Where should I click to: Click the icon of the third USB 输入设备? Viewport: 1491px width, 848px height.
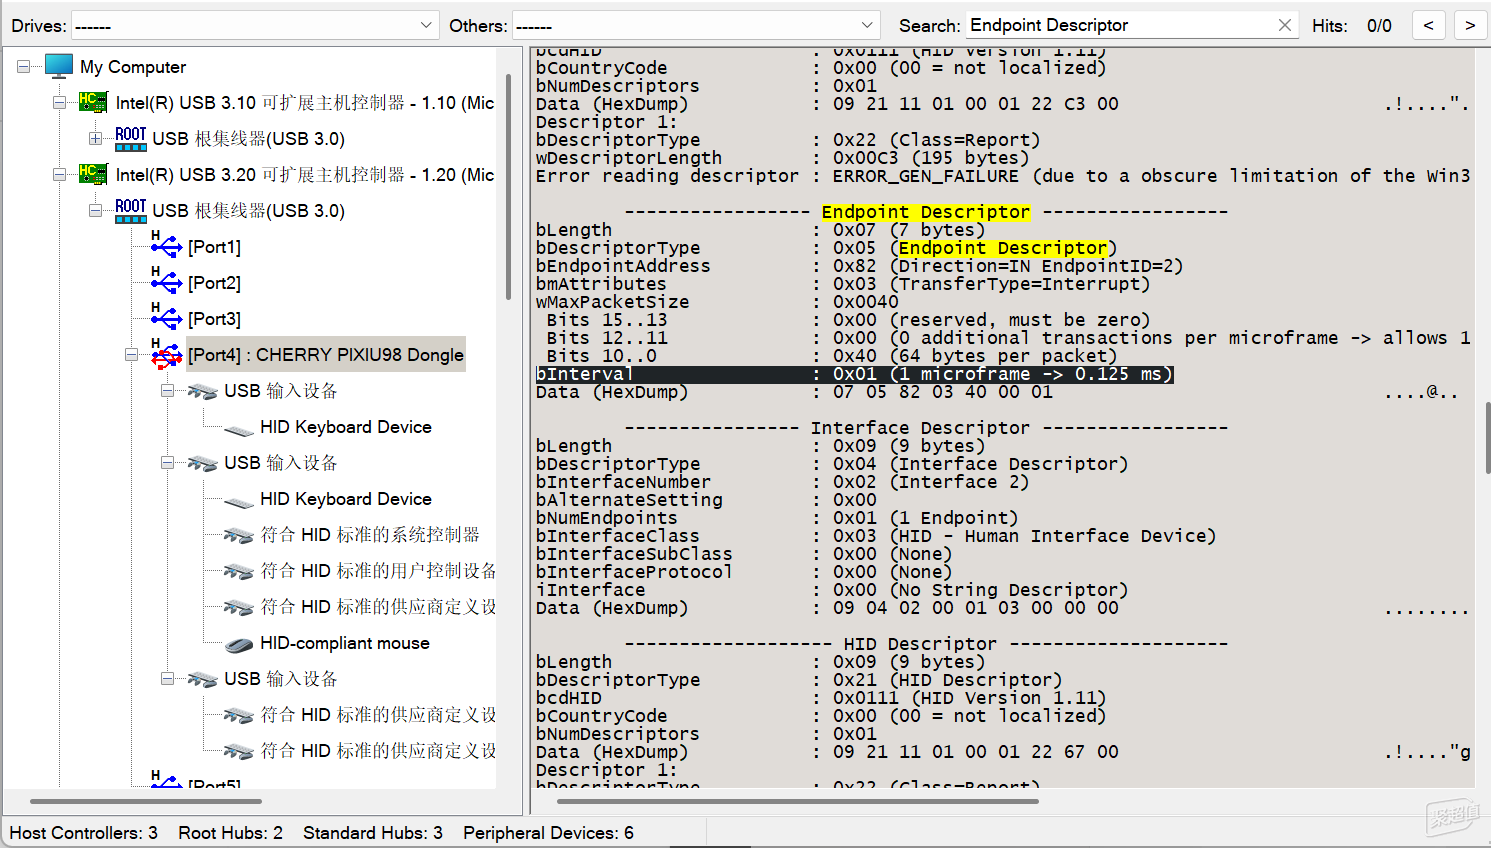pos(202,679)
